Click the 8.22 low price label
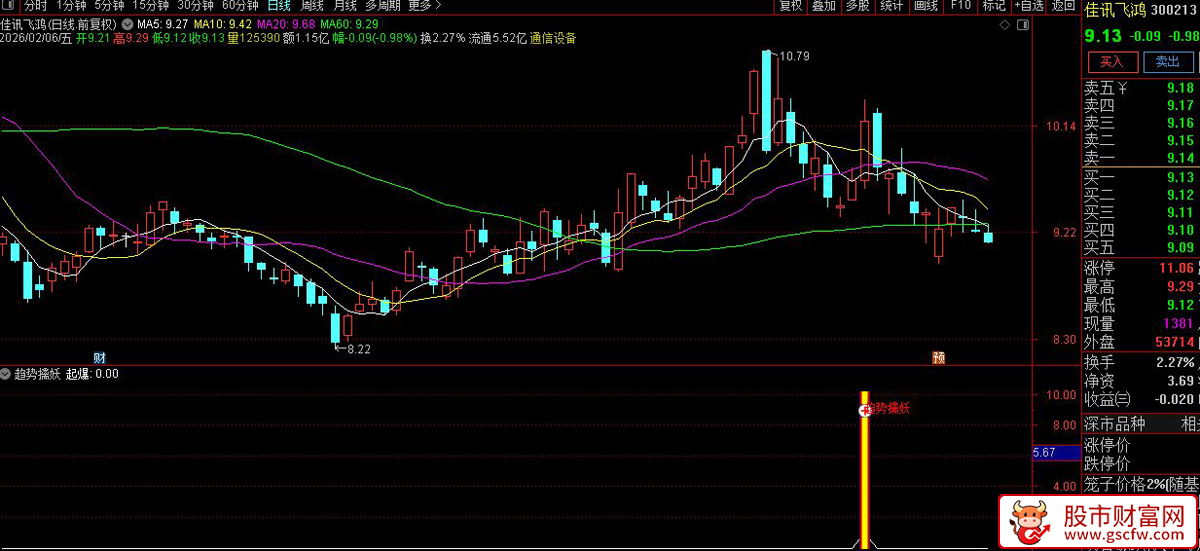Image resolution: width=1200 pixels, height=551 pixels. (x=358, y=349)
